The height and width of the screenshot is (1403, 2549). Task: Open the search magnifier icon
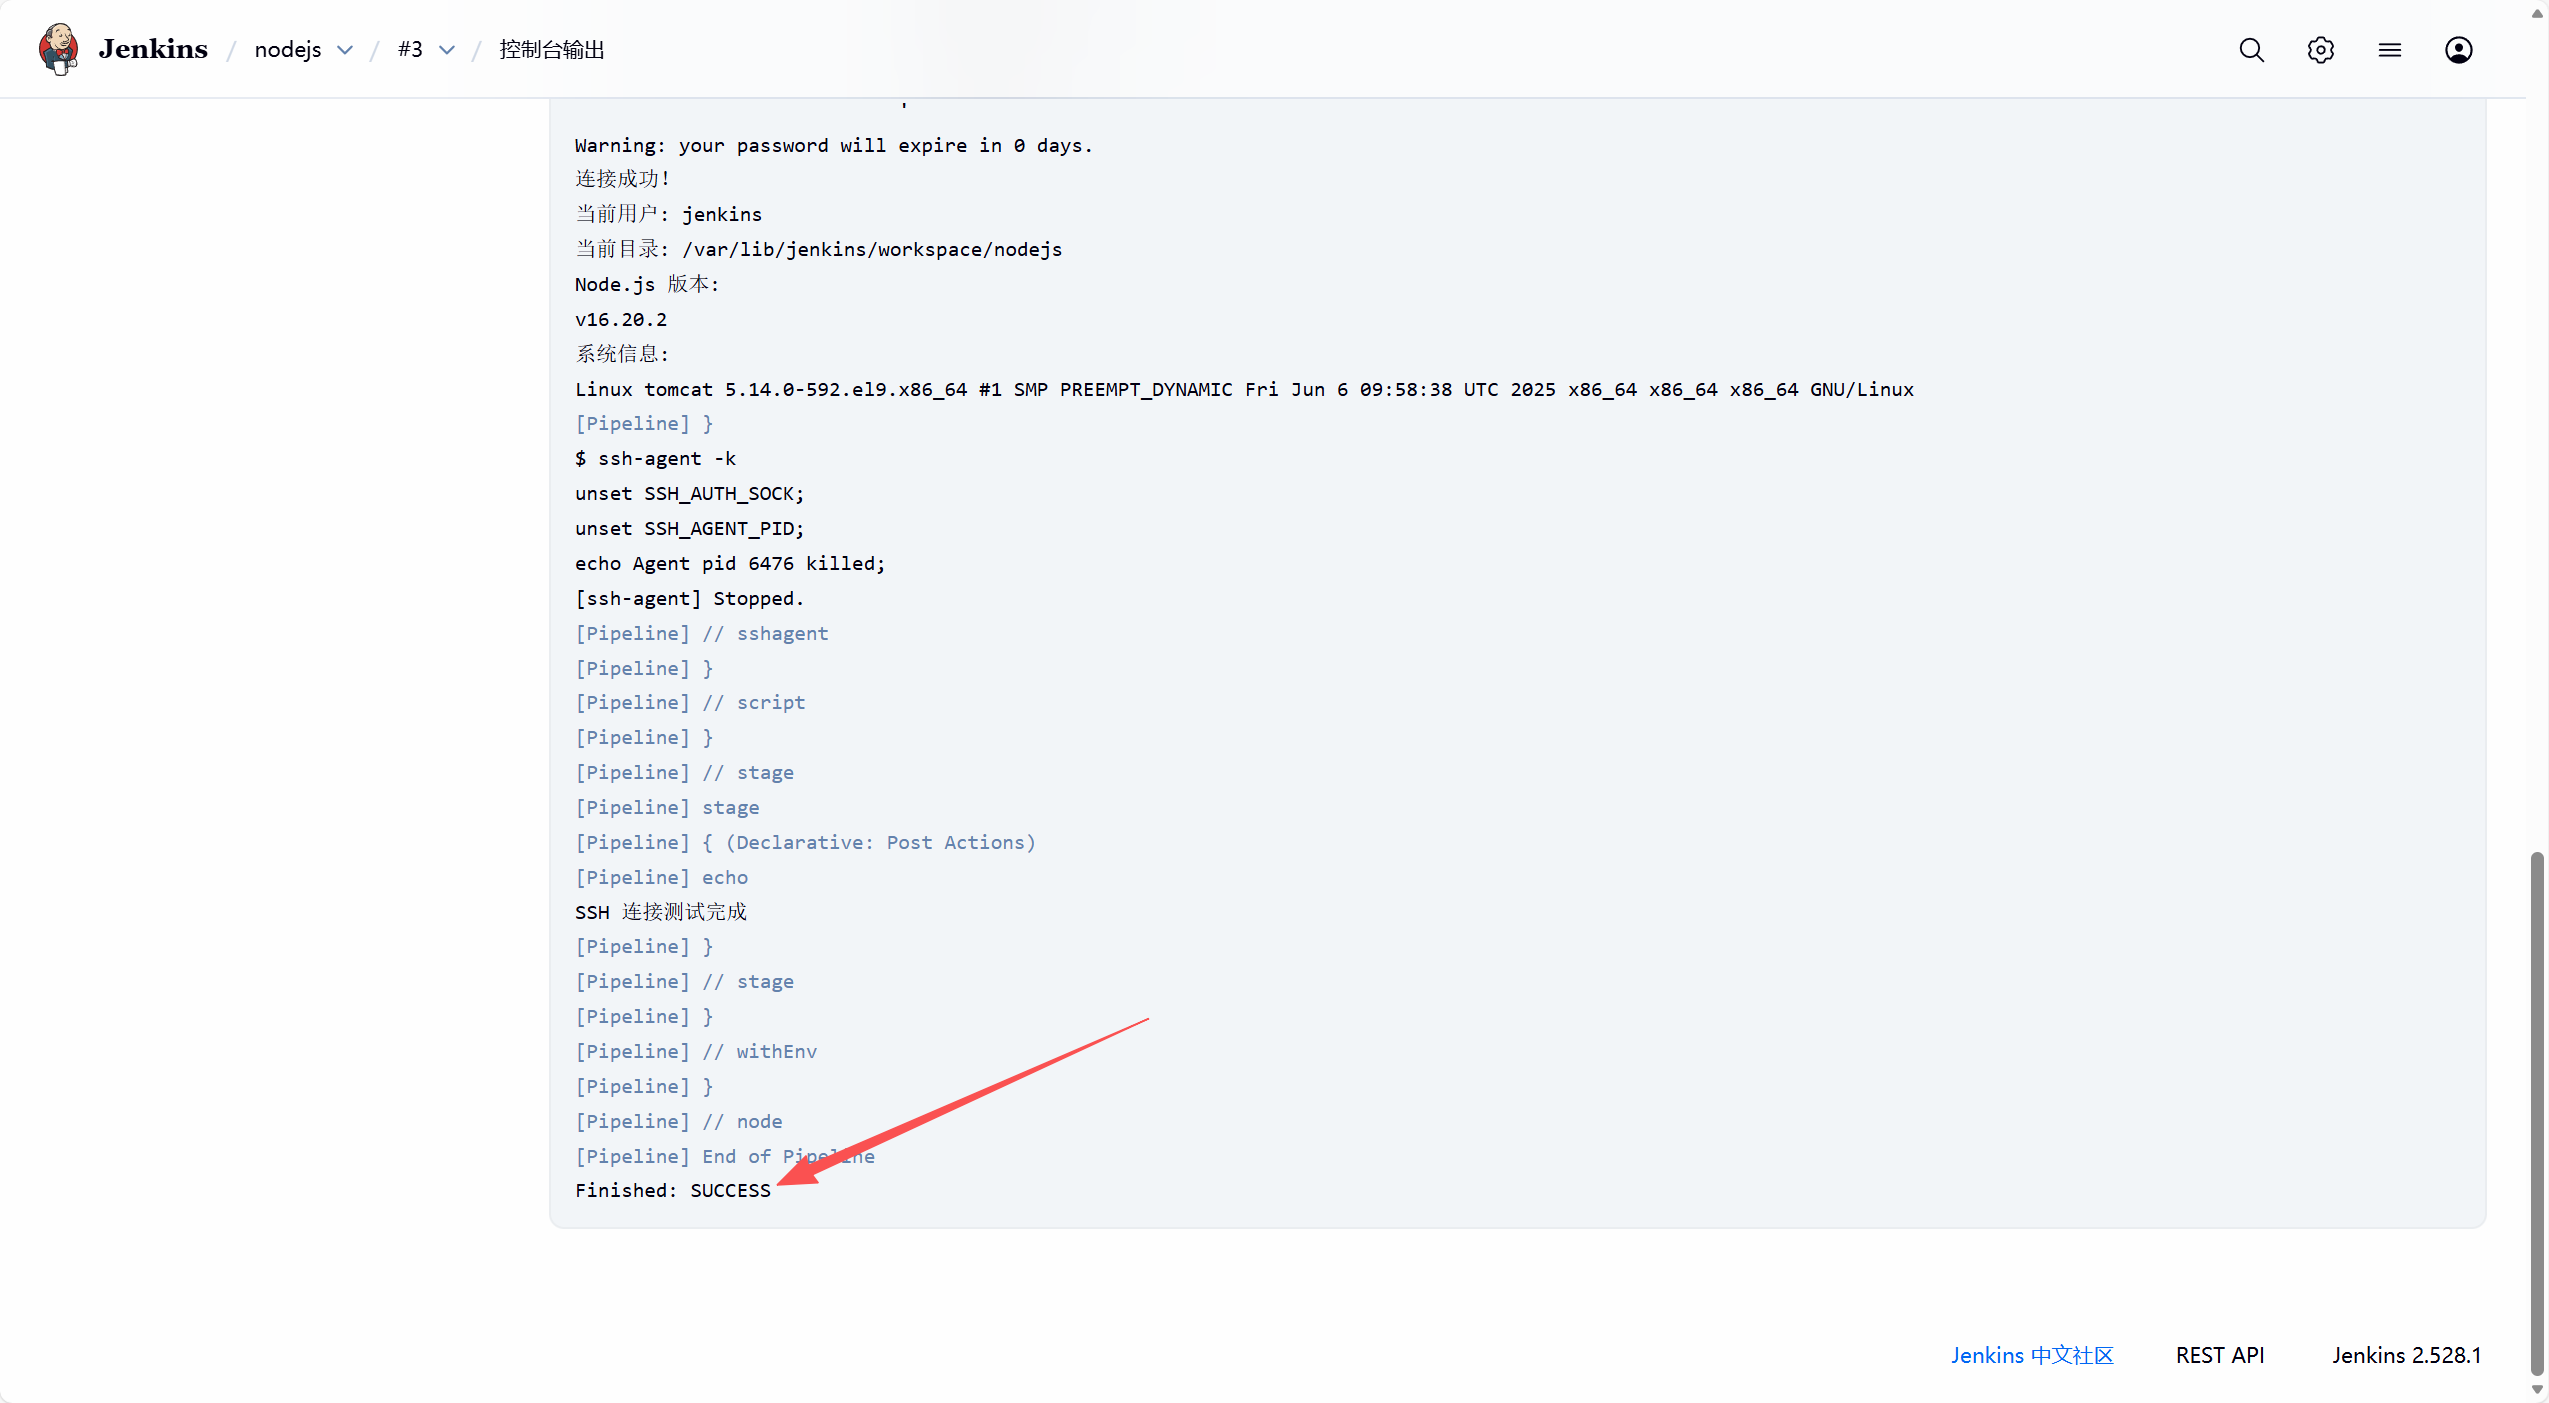point(2251,50)
